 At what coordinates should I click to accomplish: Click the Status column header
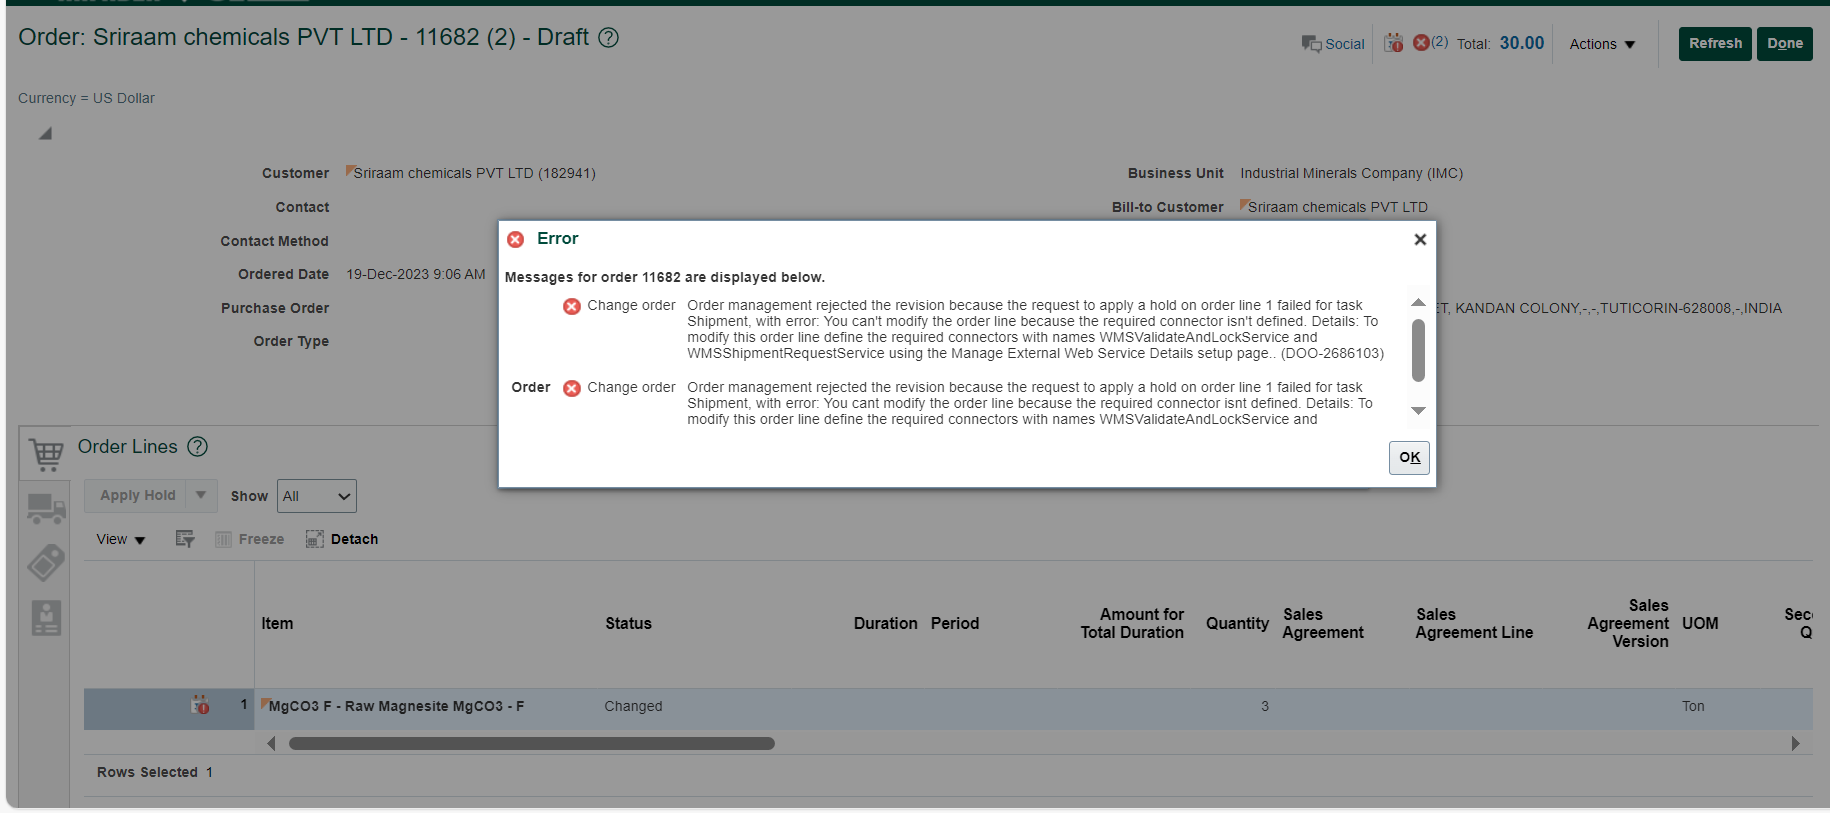tap(628, 624)
